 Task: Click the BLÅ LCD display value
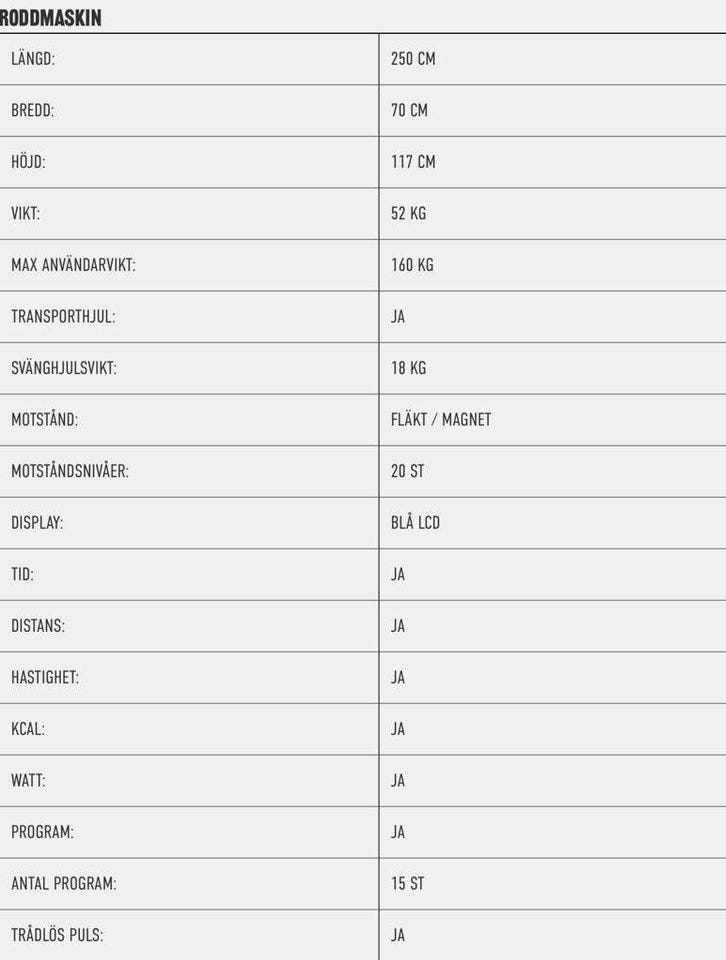415,523
